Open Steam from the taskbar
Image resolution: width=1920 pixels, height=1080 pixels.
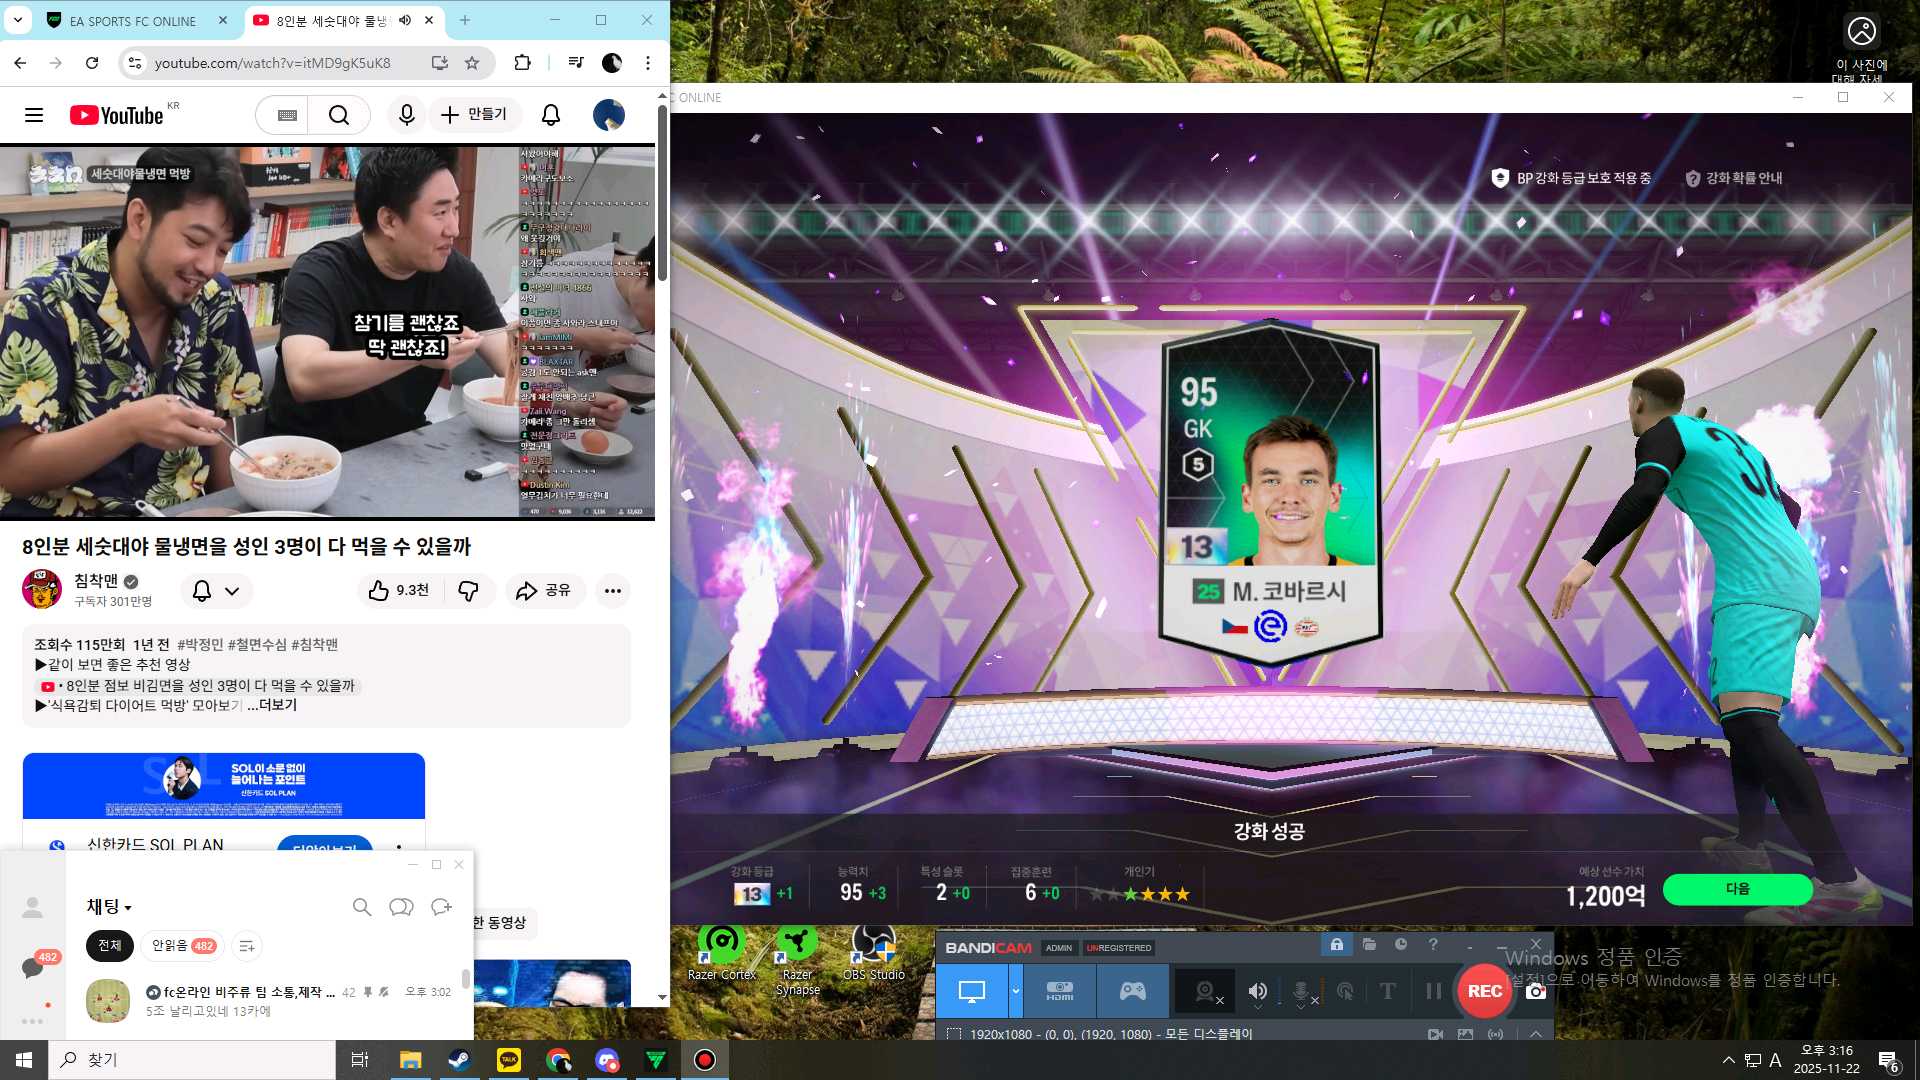coord(460,1060)
